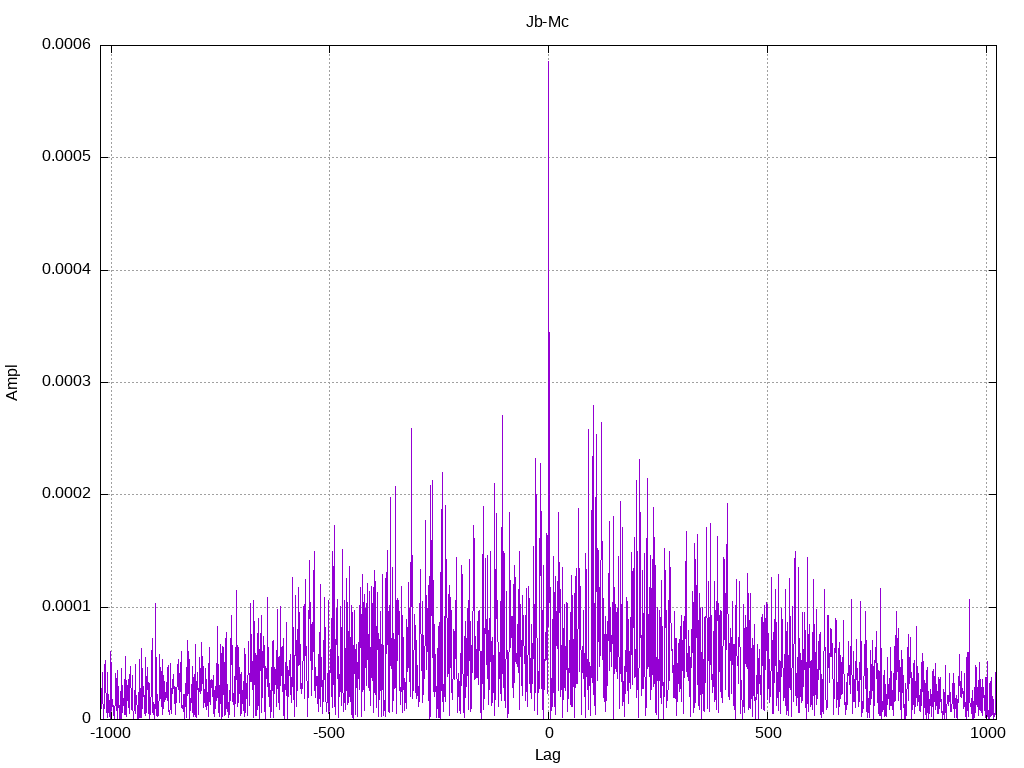
Task: Click the tip of the tallest central peak
Action: [549, 61]
